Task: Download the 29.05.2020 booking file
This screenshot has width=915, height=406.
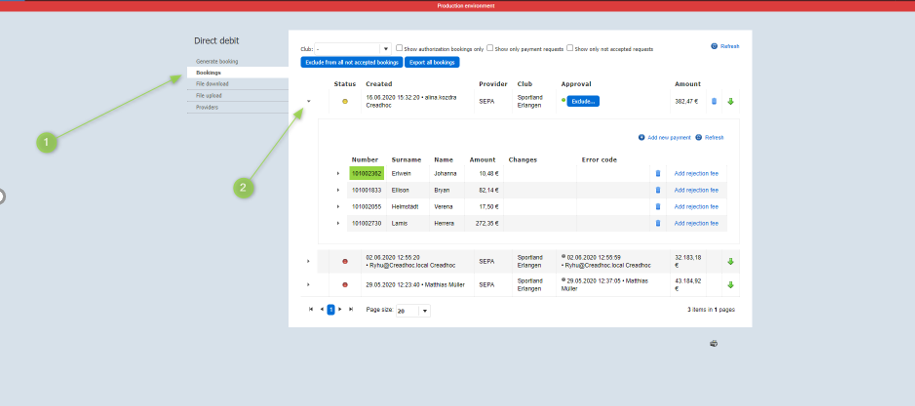Action: [x=730, y=285]
